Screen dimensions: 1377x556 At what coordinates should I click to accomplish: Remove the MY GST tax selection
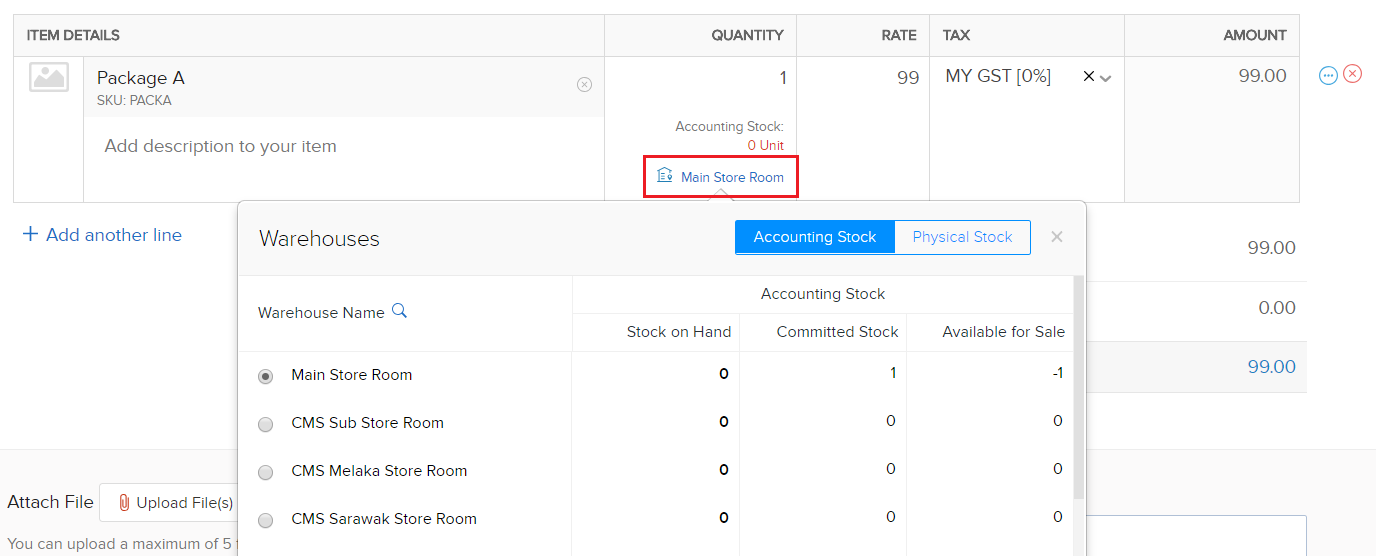pos(1088,77)
